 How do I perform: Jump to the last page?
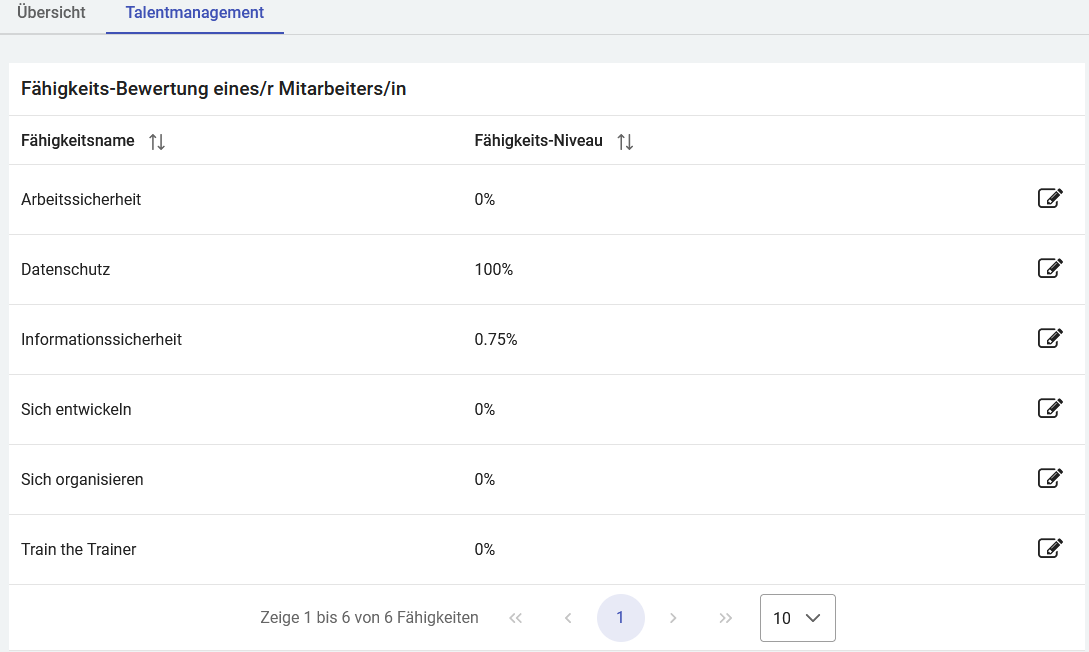click(x=726, y=618)
